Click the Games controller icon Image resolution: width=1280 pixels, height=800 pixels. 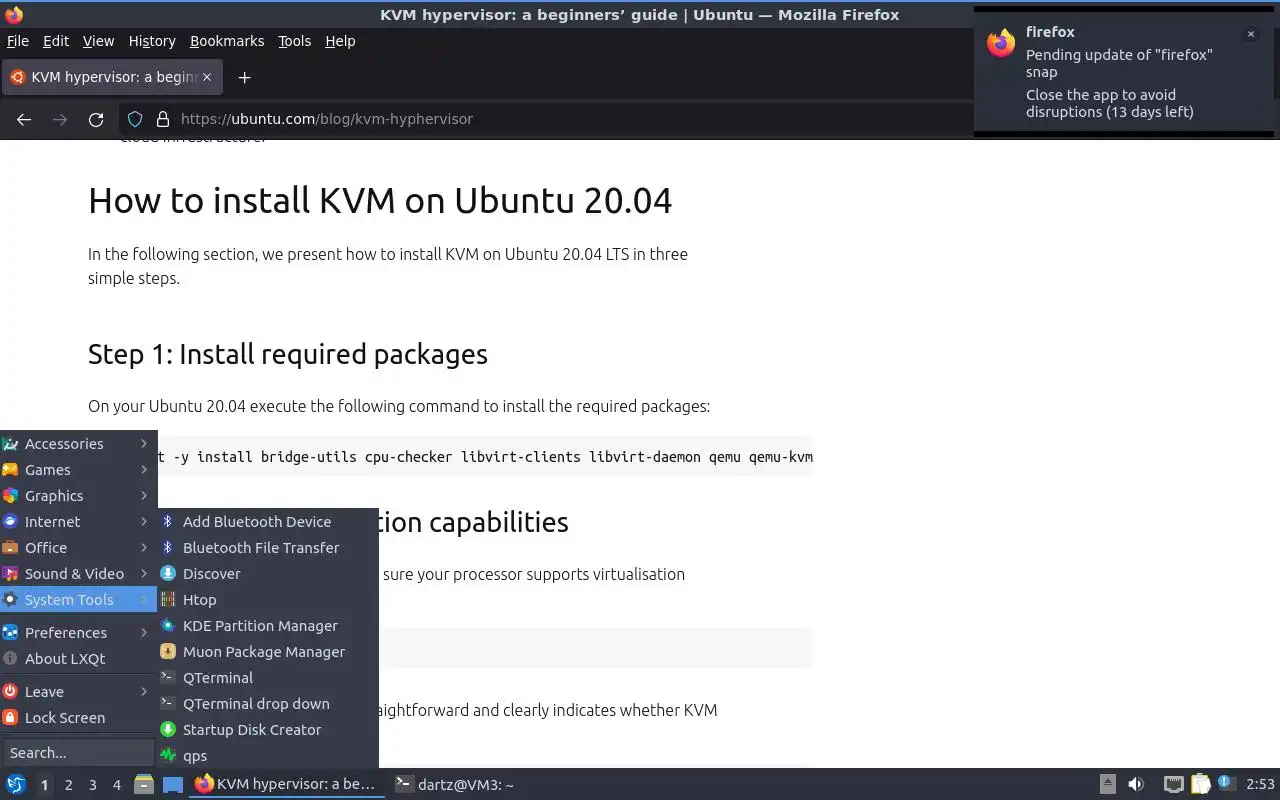pos(10,469)
